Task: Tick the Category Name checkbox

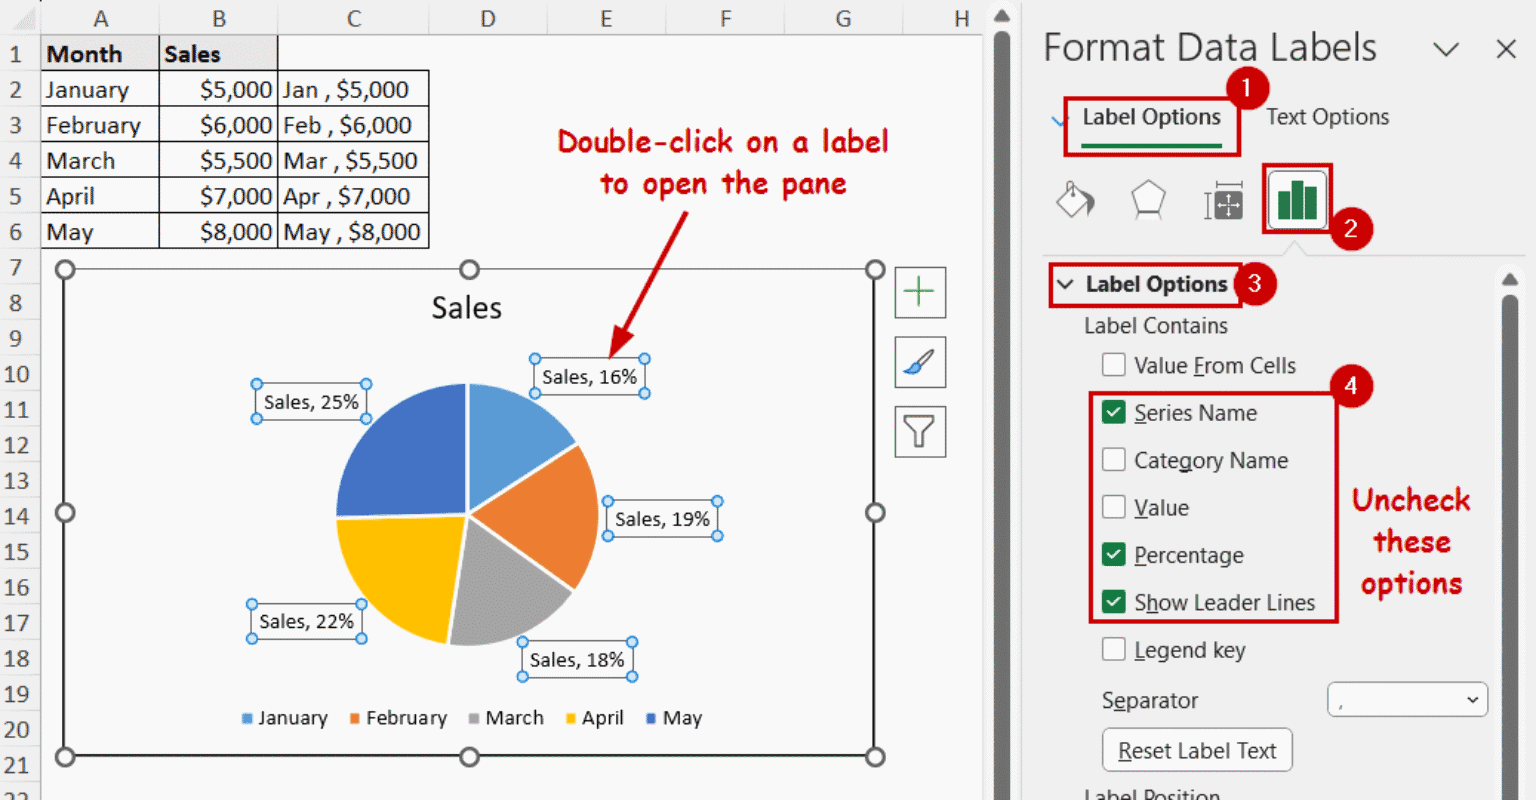Action: pos(1113,460)
